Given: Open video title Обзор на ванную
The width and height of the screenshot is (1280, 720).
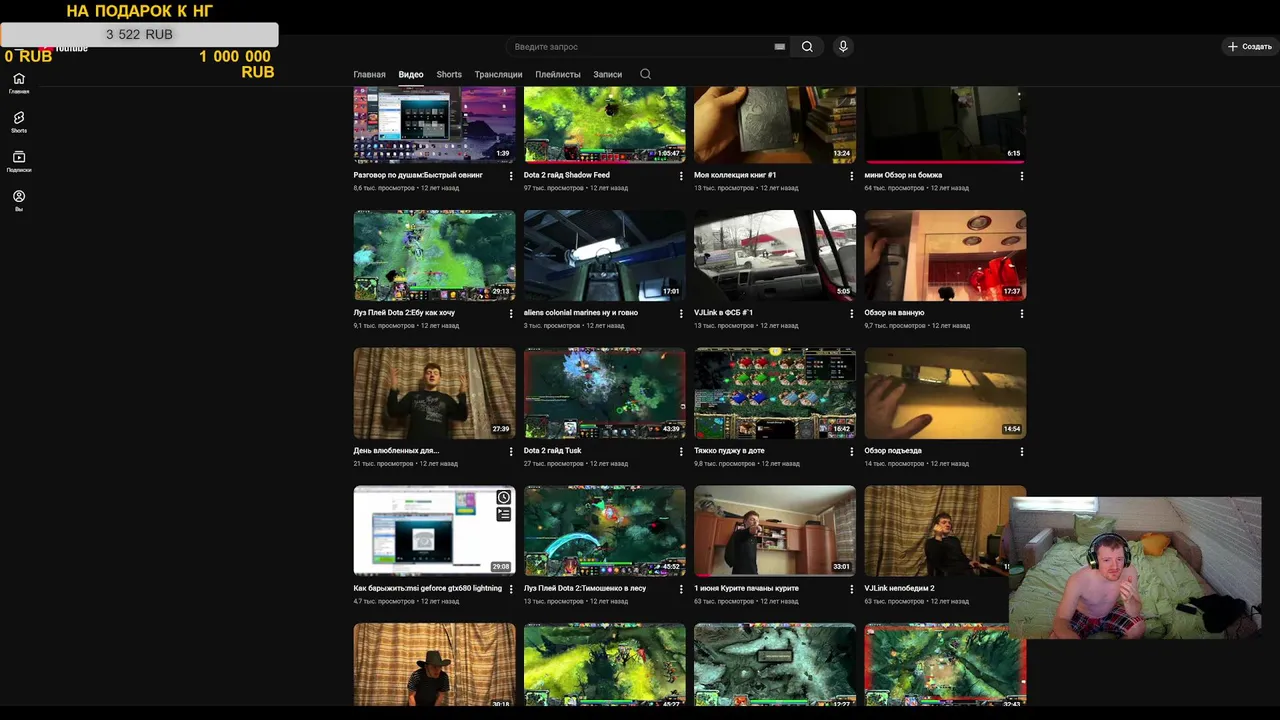Looking at the screenshot, I should coord(894,313).
